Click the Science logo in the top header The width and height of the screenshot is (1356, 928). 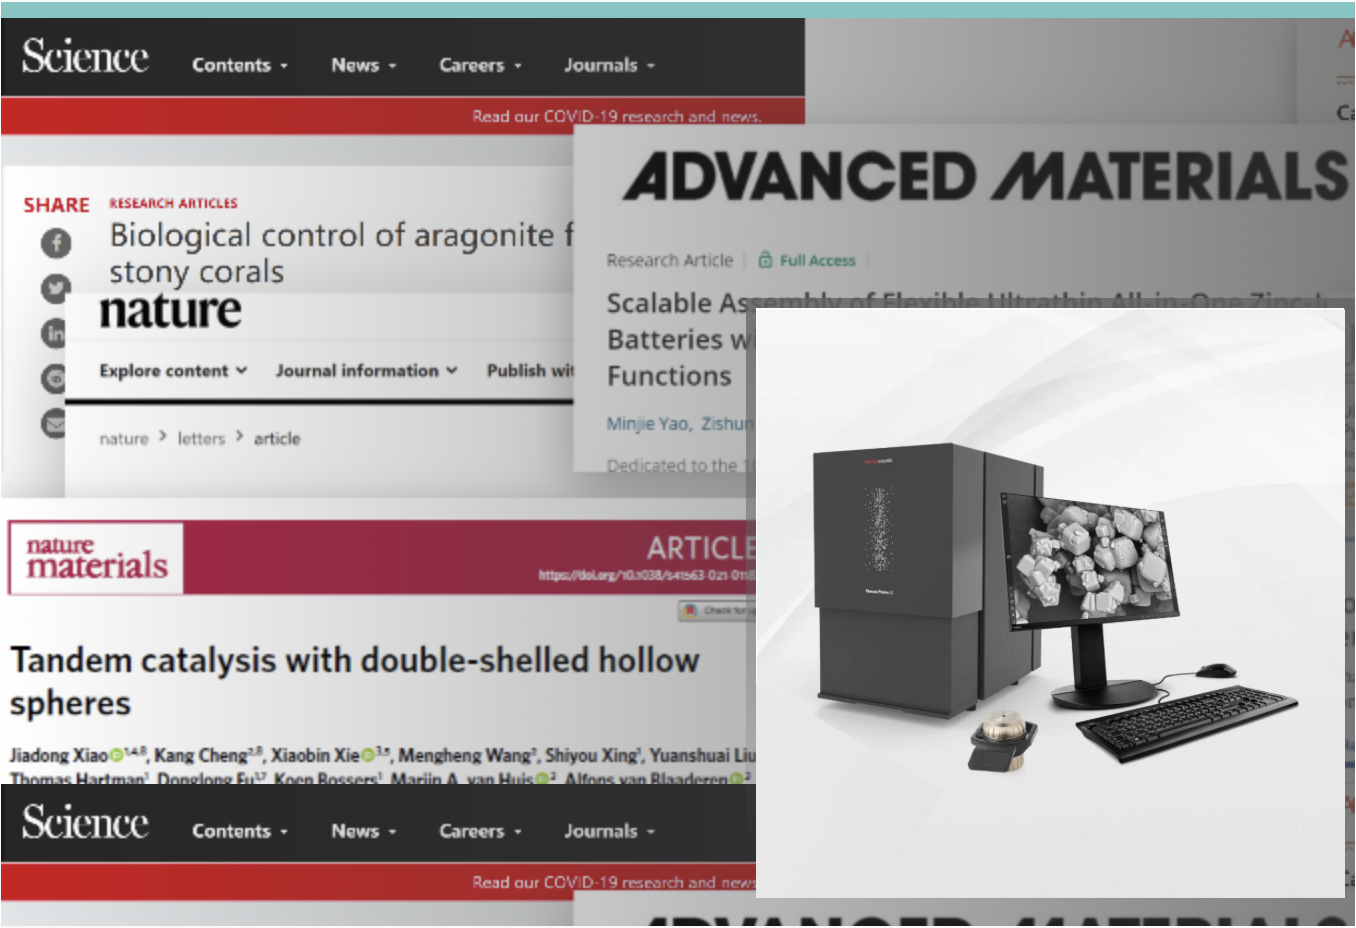85,57
